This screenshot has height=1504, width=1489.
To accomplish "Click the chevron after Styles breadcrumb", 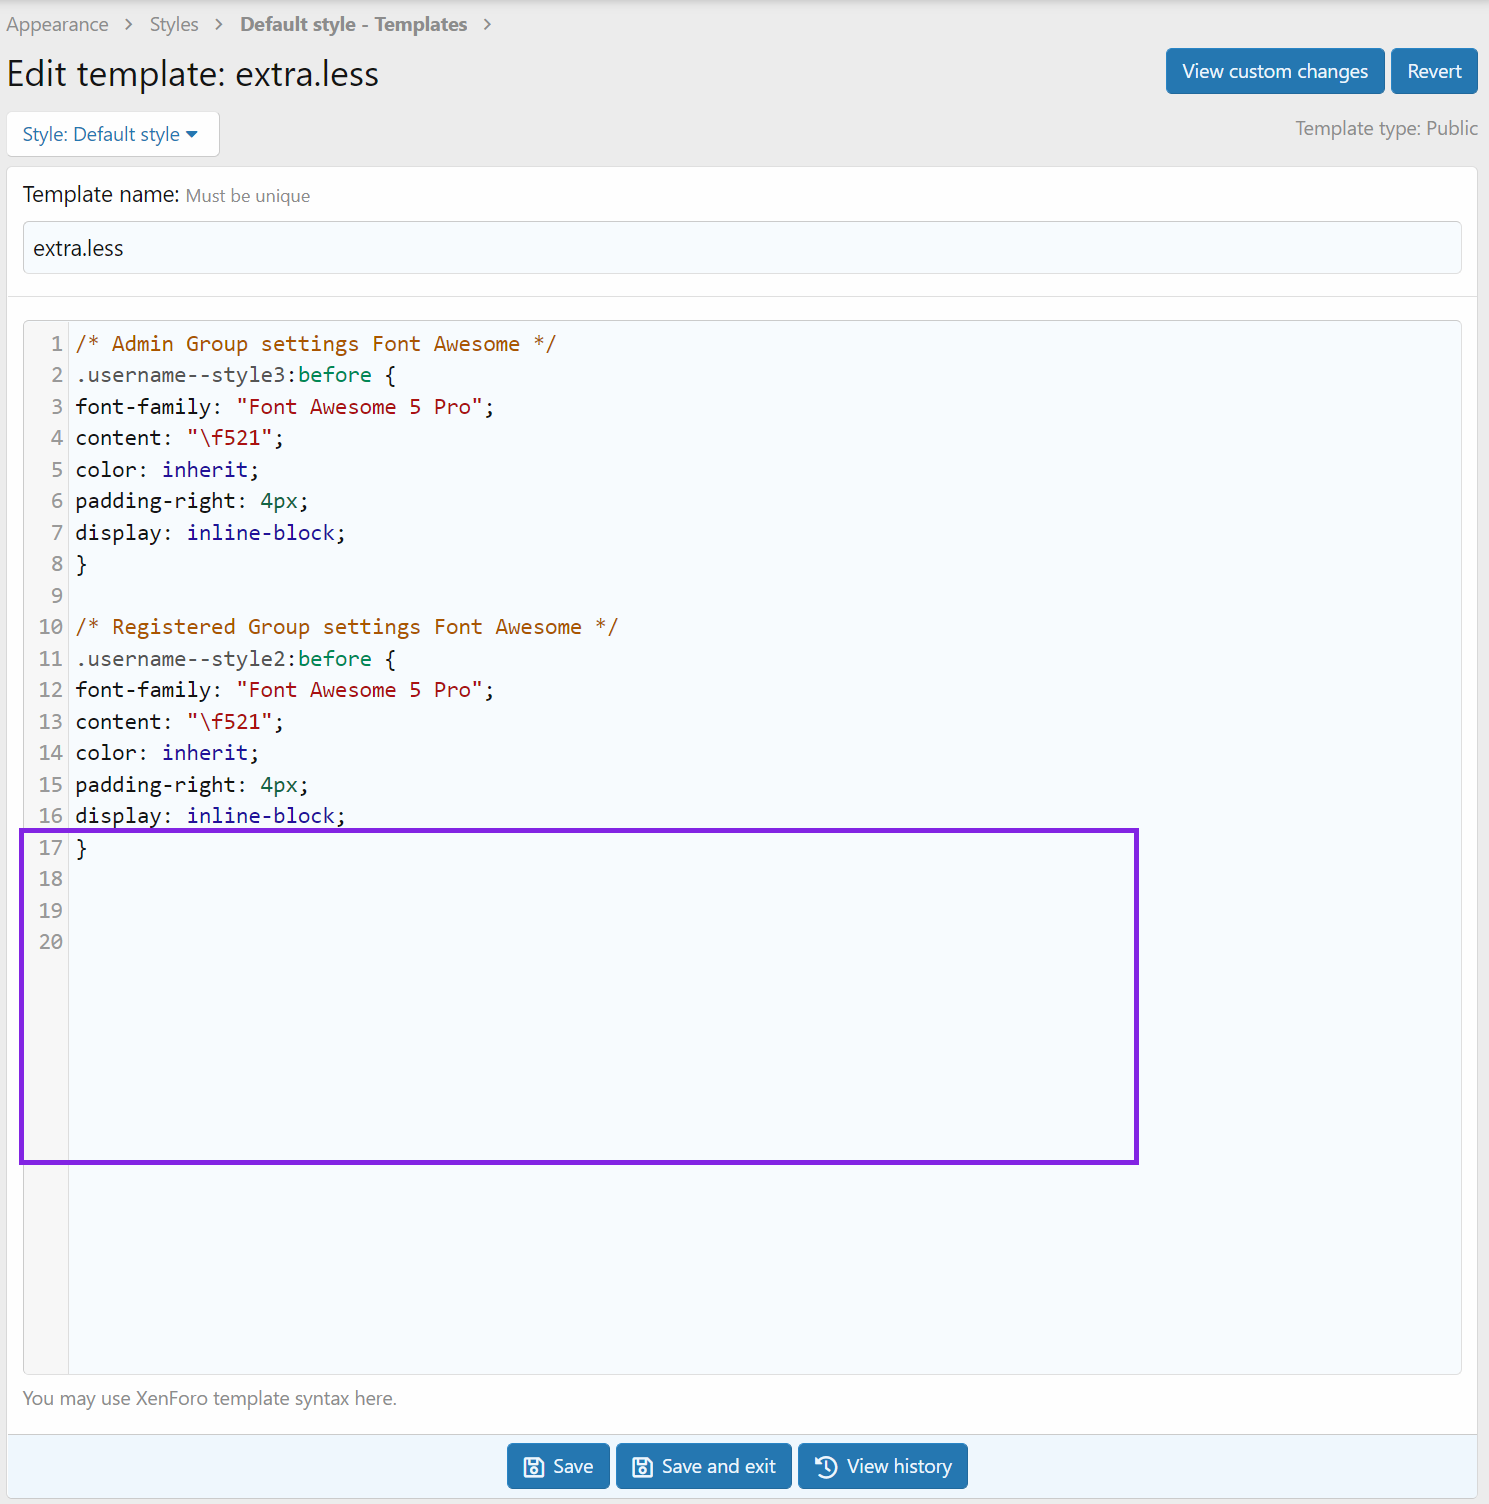I will 219,24.
